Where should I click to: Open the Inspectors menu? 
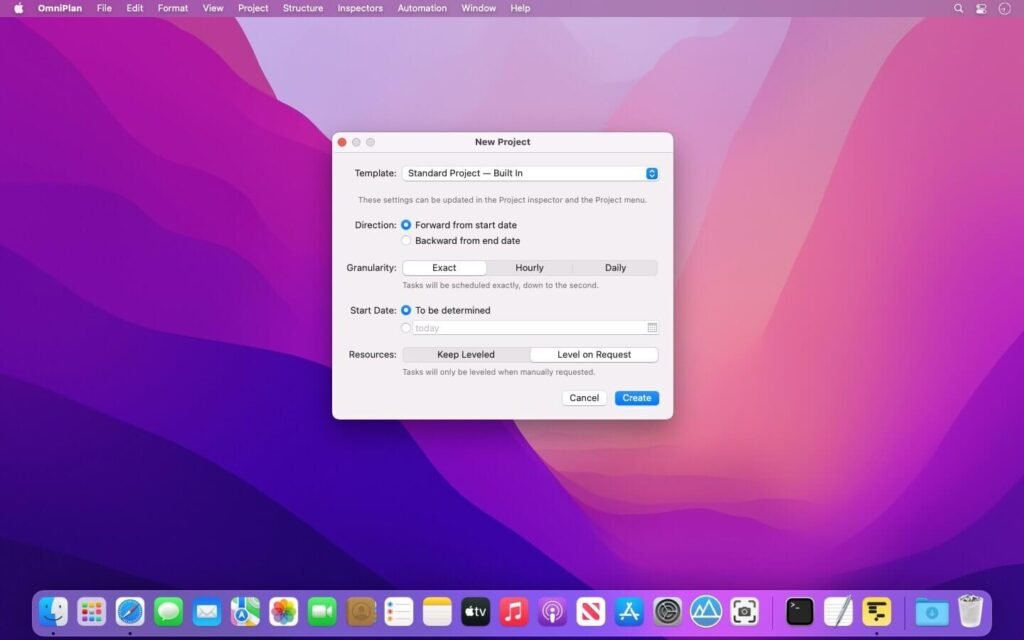[359, 8]
